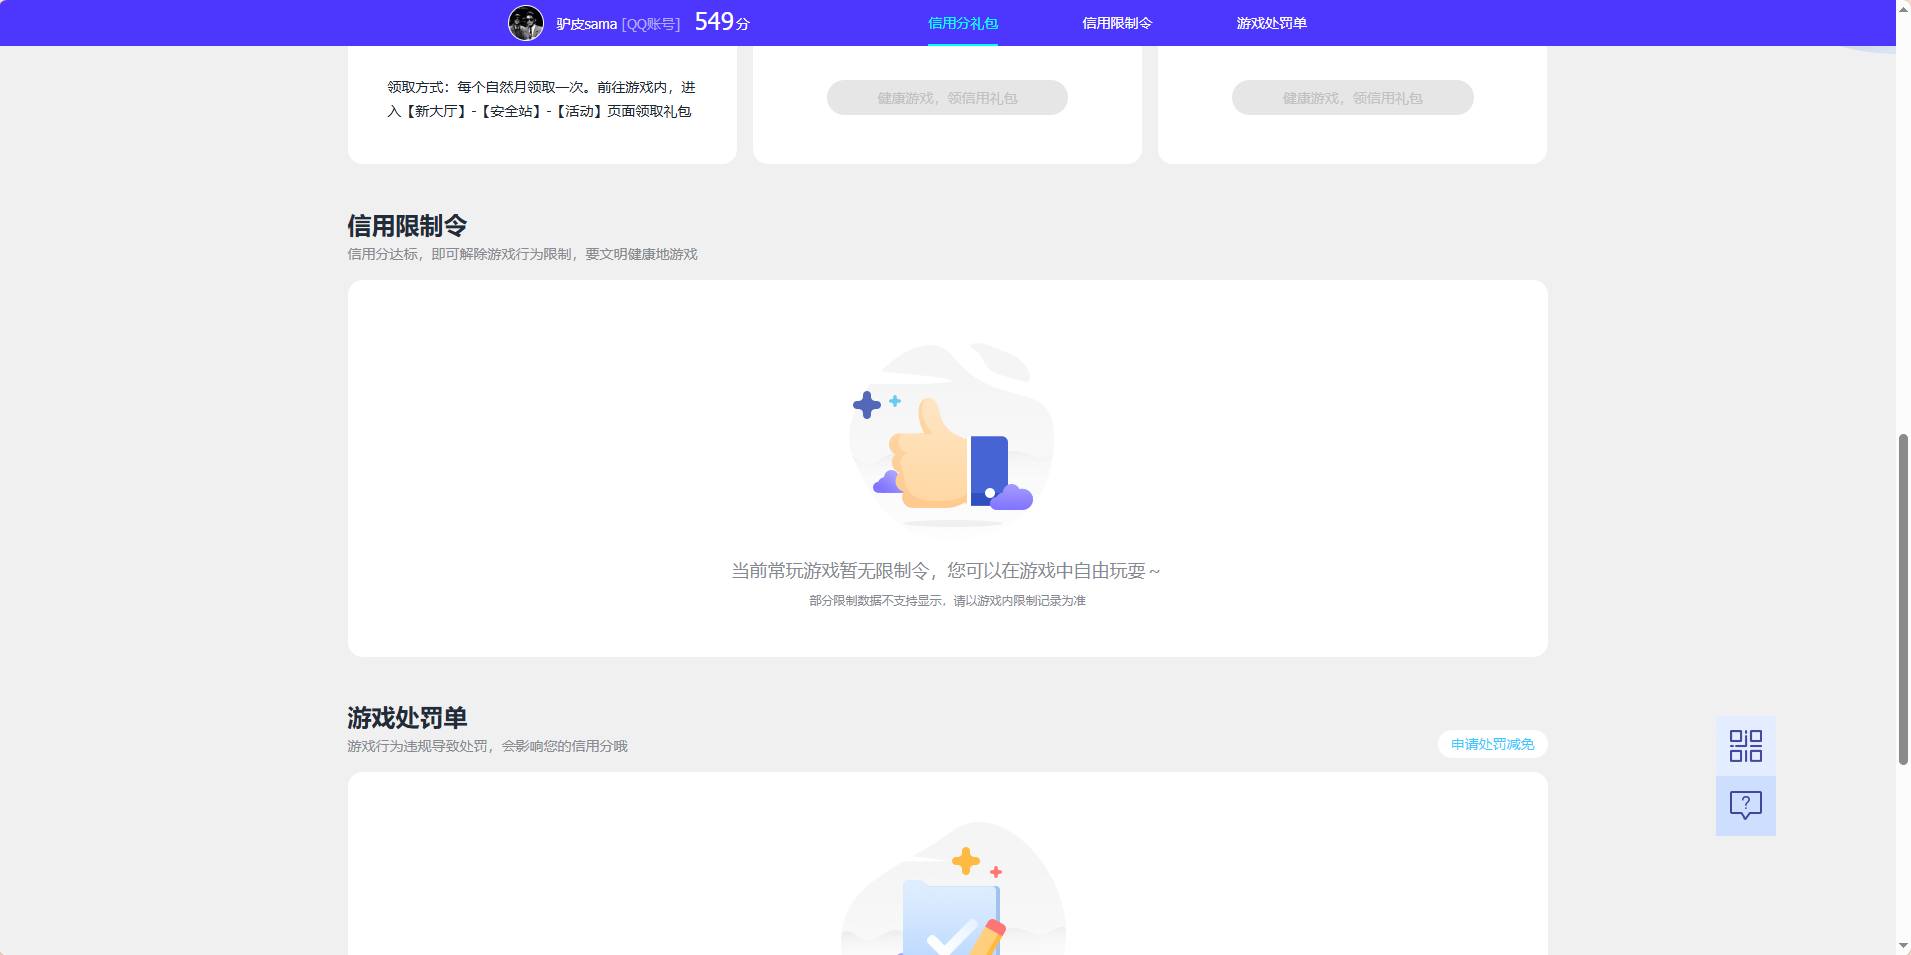This screenshot has width=1911, height=955.
Task: Click subtitle 游戏行为违规导致处罚
Action: click(417, 746)
